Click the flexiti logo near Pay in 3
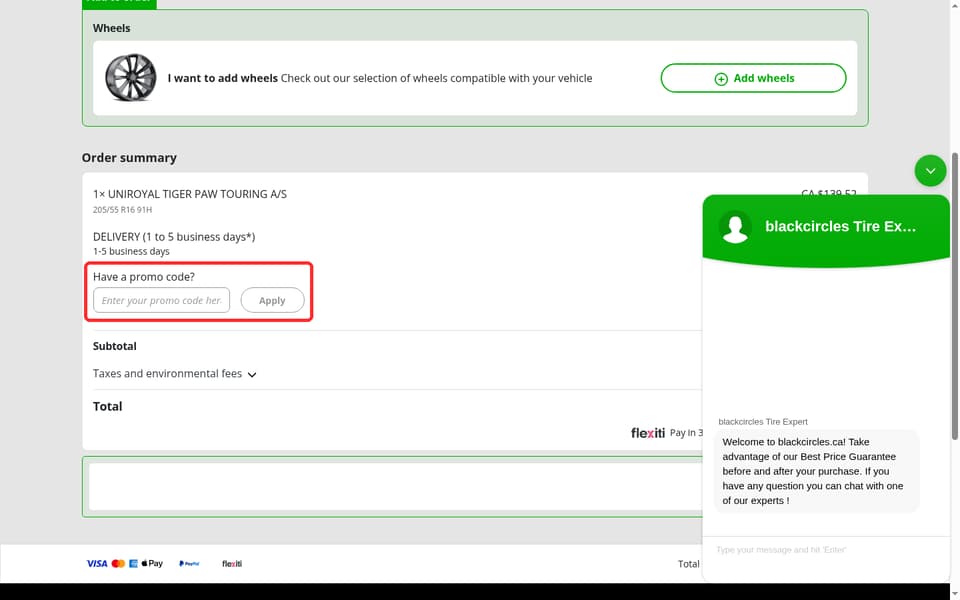The image size is (960, 600). [x=648, y=433]
